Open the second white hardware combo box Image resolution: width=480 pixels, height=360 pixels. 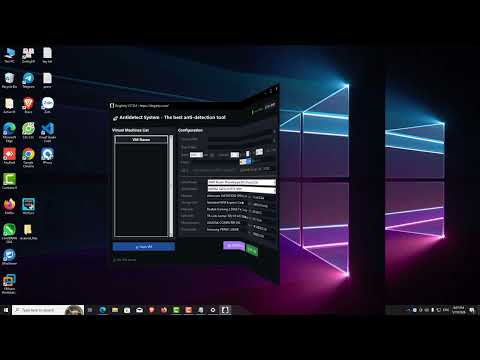[x=242, y=189]
